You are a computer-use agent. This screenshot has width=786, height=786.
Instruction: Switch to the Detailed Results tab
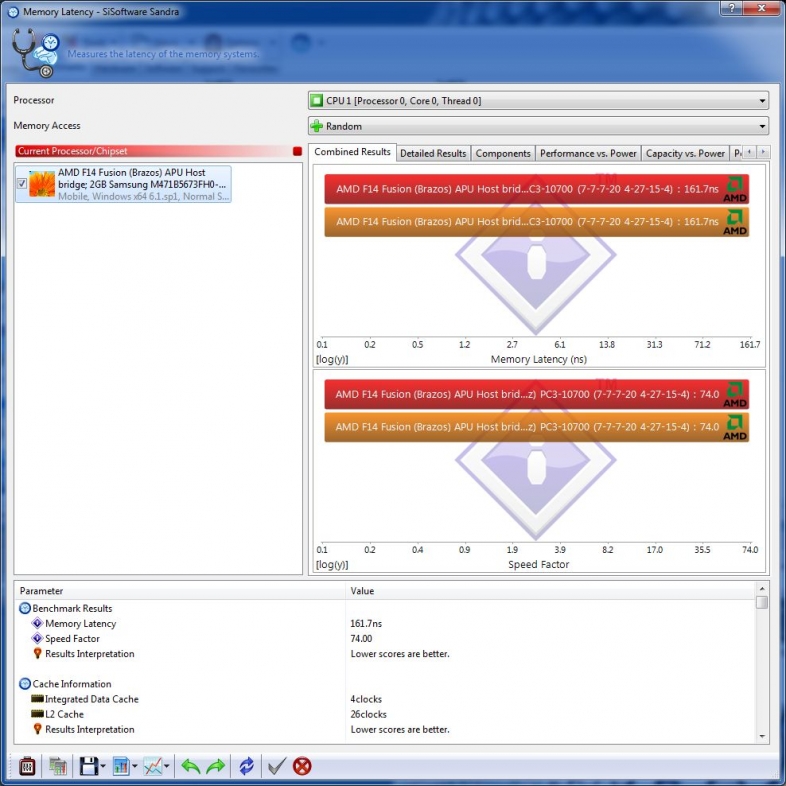point(433,153)
